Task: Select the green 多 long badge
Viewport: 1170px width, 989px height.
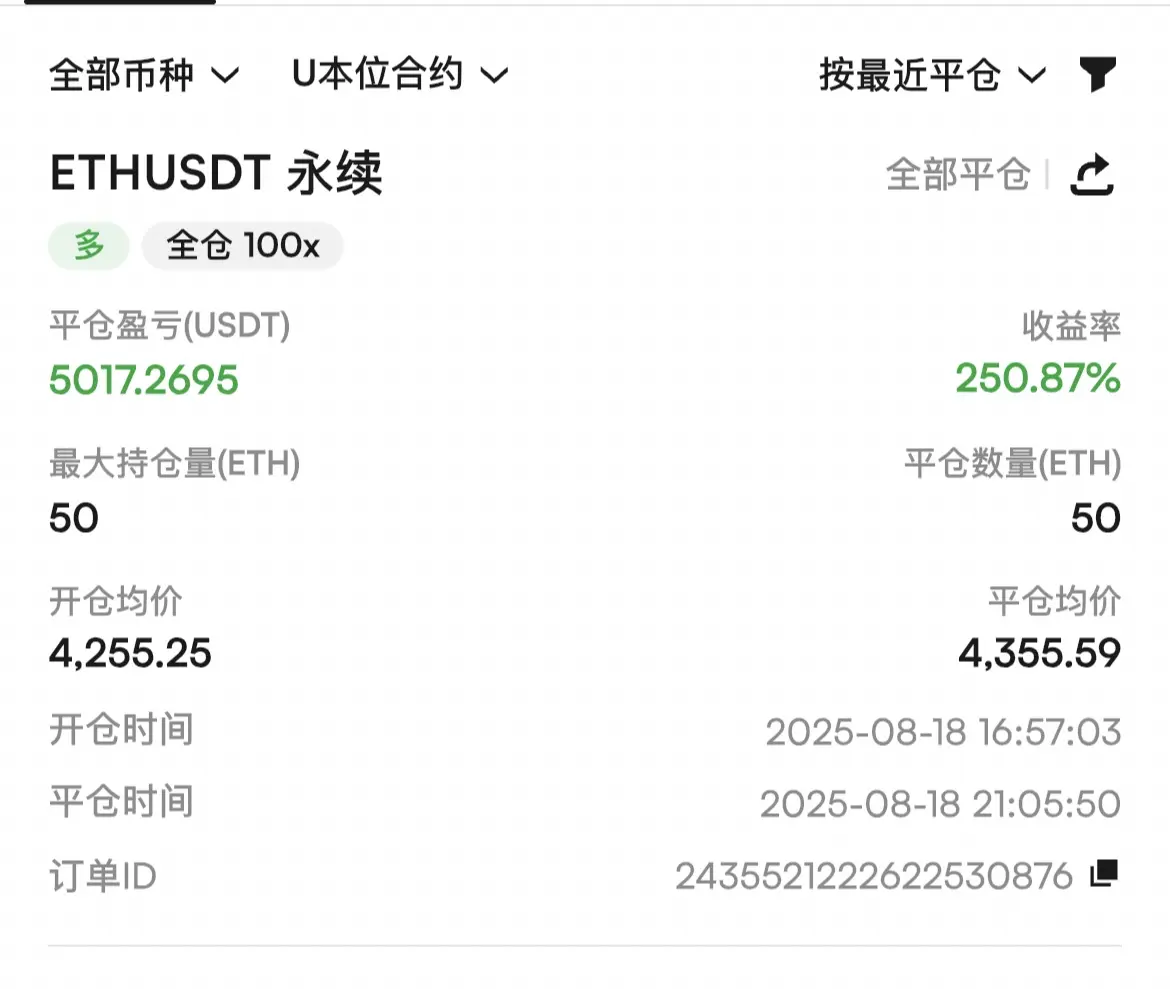Action: click(x=89, y=246)
